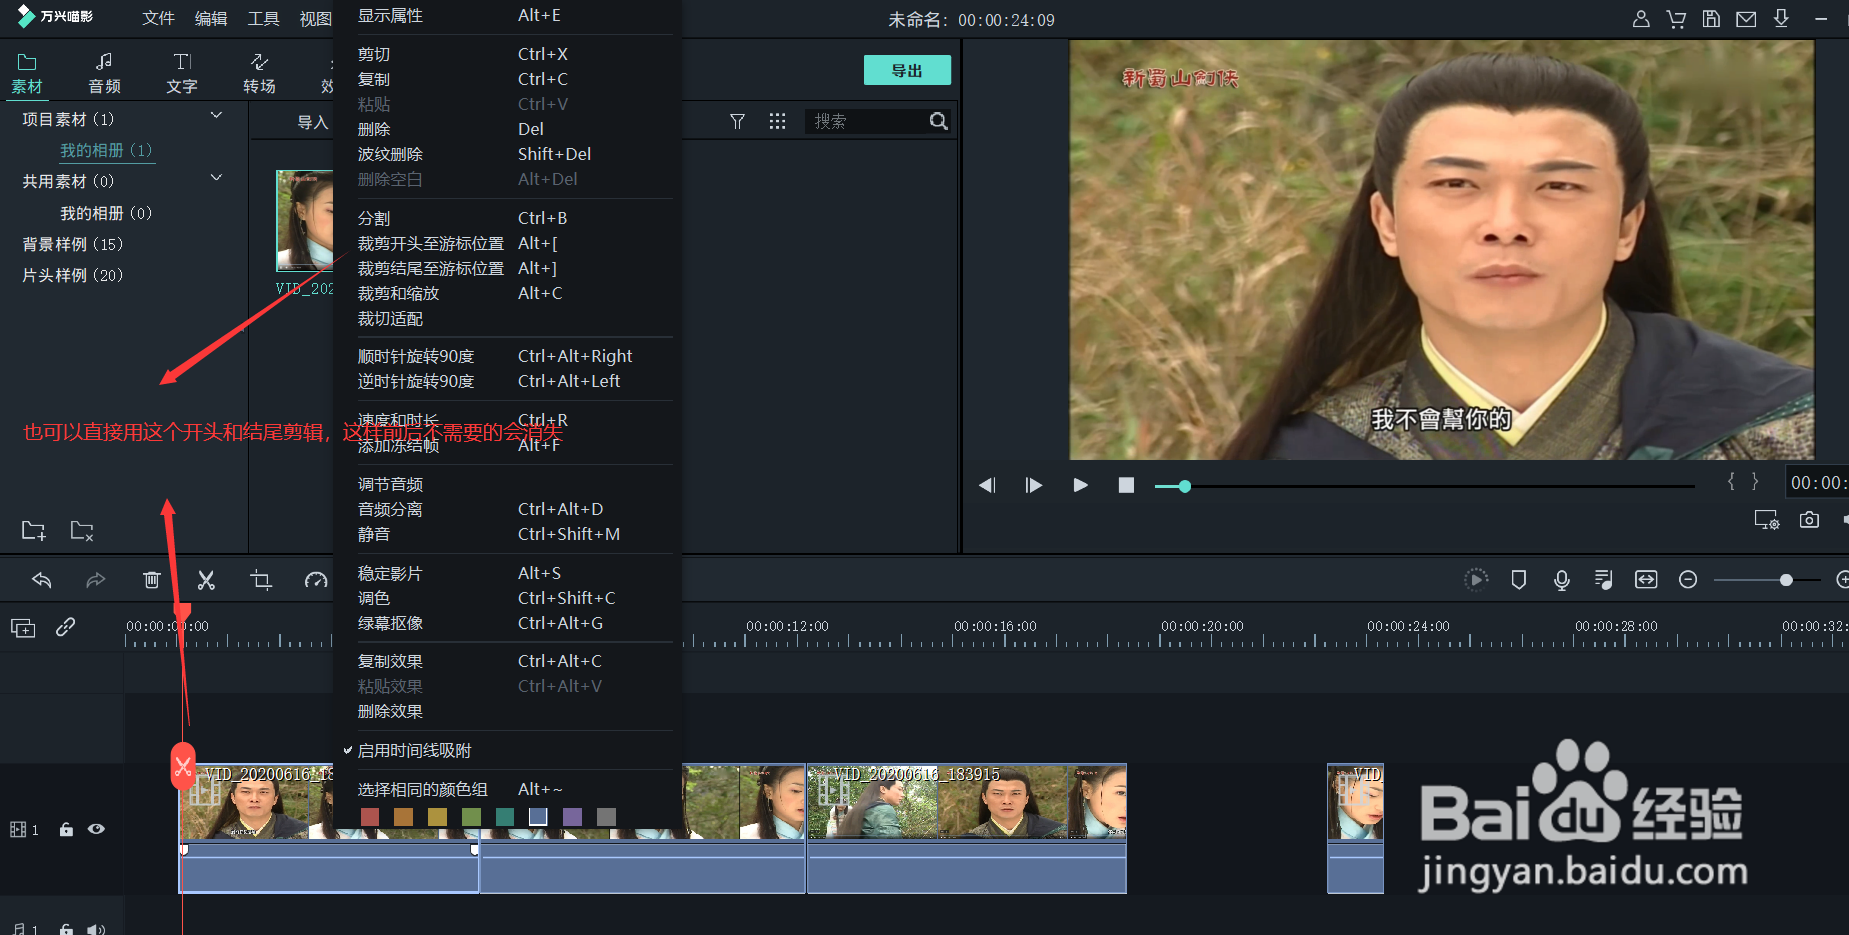Open the audio mixer icon
The width and height of the screenshot is (1849, 935).
pyautogui.click(x=1604, y=580)
